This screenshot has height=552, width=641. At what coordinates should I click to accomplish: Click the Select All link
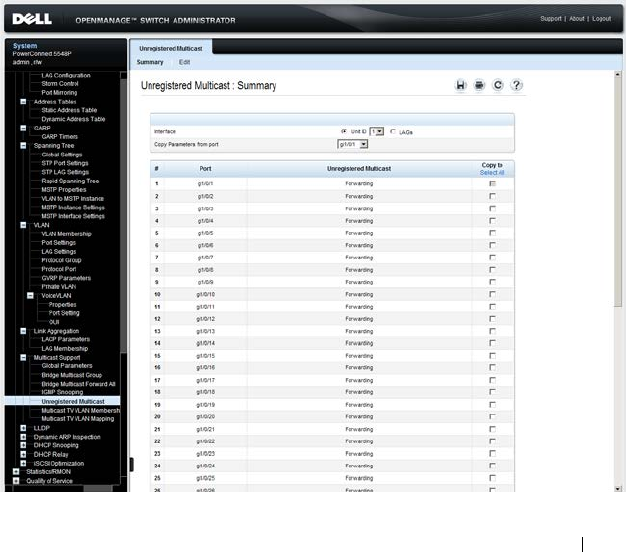click(492, 173)
